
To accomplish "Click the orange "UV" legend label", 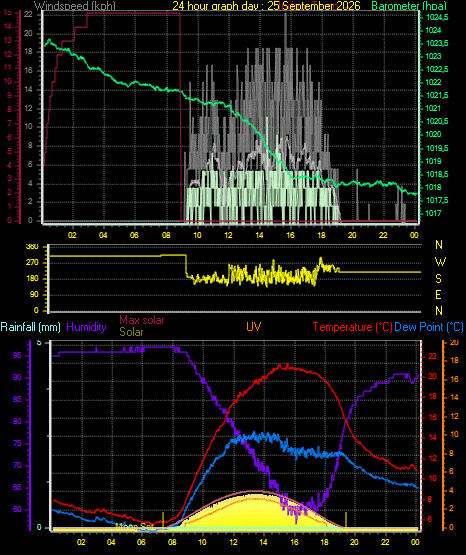I will pos(254,326).
